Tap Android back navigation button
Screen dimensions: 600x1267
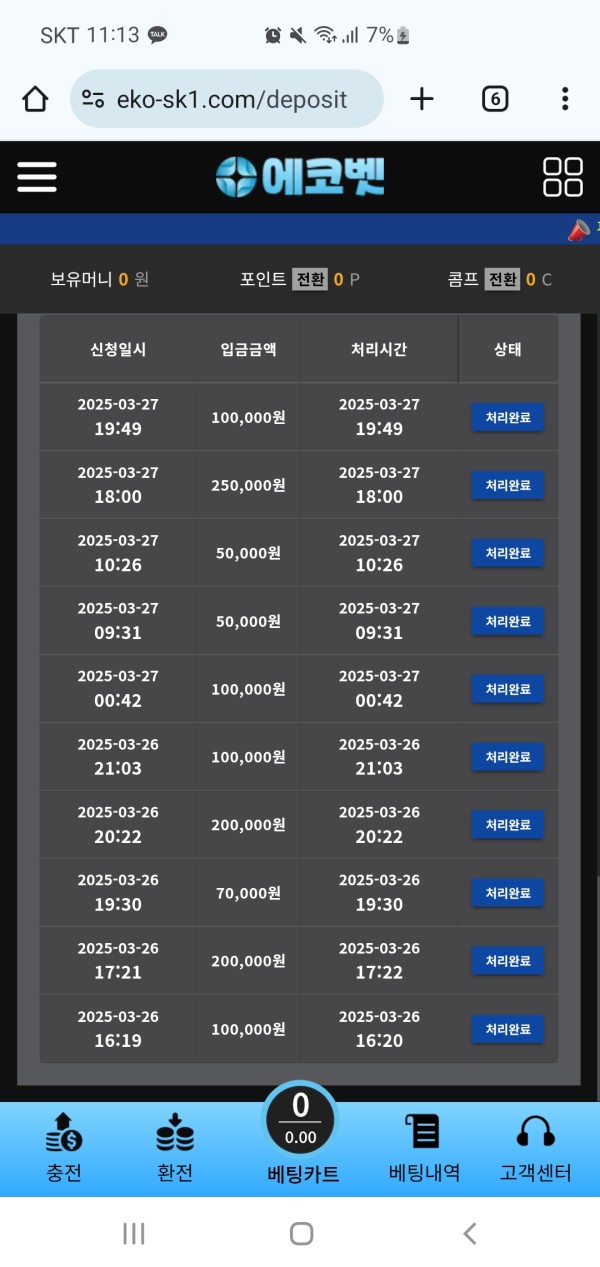click(470, 1234)
